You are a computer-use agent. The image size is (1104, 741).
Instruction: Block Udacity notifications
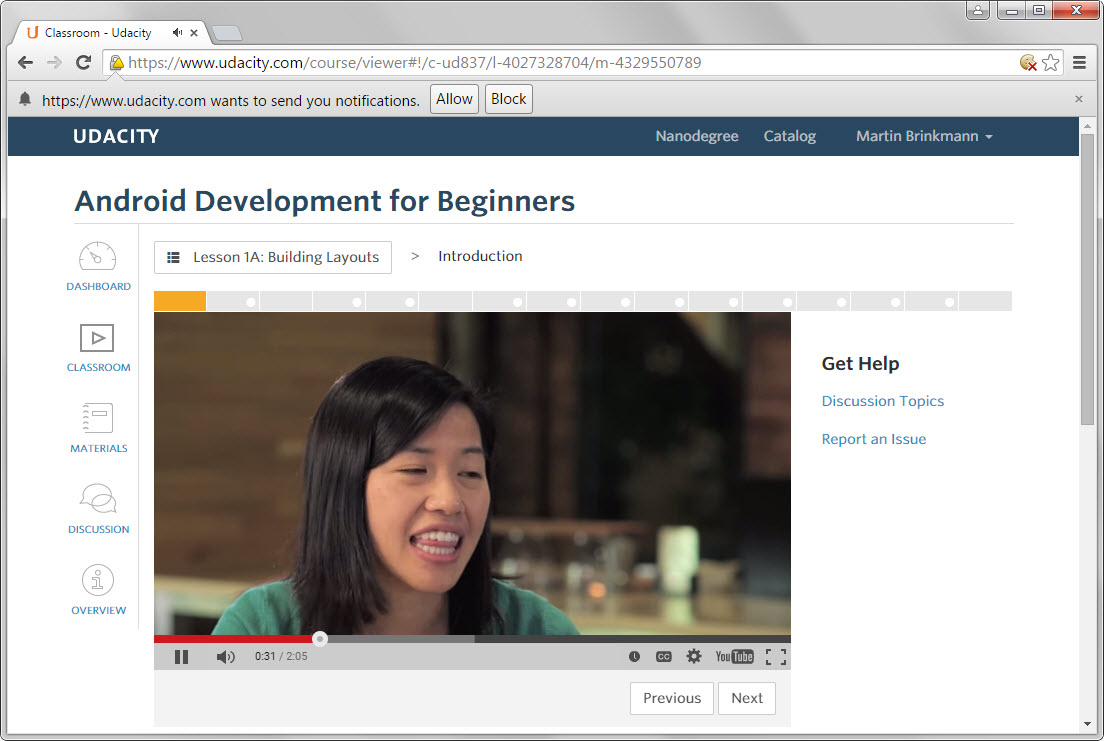pos(508,99)
